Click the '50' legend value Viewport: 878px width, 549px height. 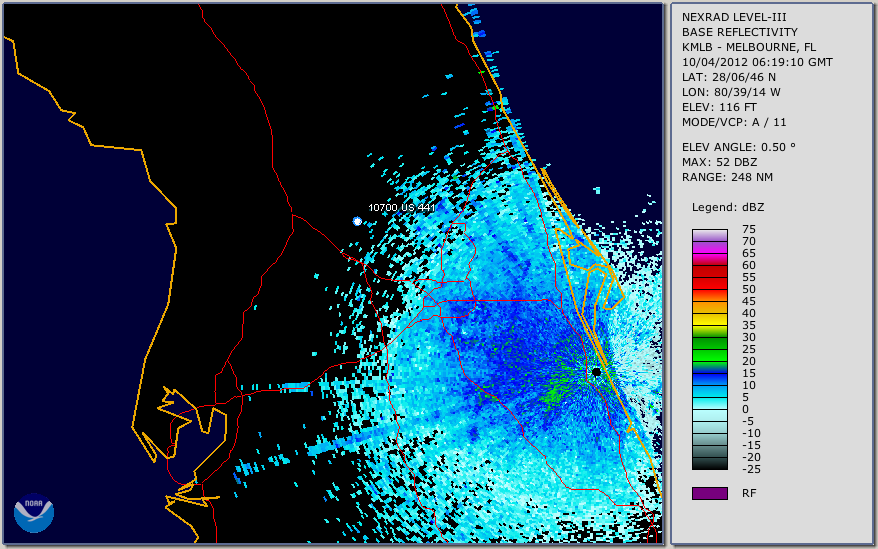pyautogui.click(x=749, y=289)
